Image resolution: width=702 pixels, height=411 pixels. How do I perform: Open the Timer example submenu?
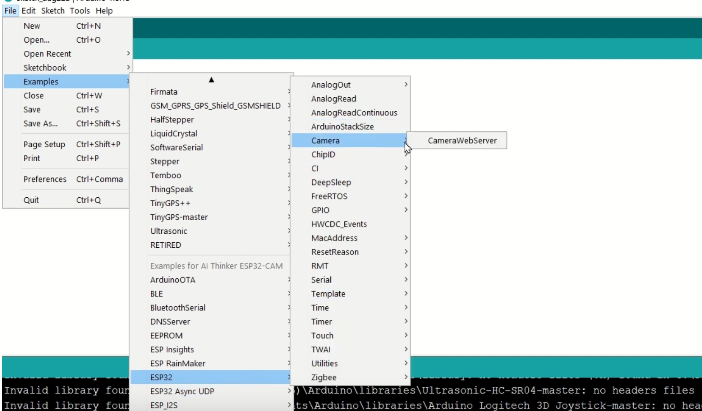tap(351, 321)
